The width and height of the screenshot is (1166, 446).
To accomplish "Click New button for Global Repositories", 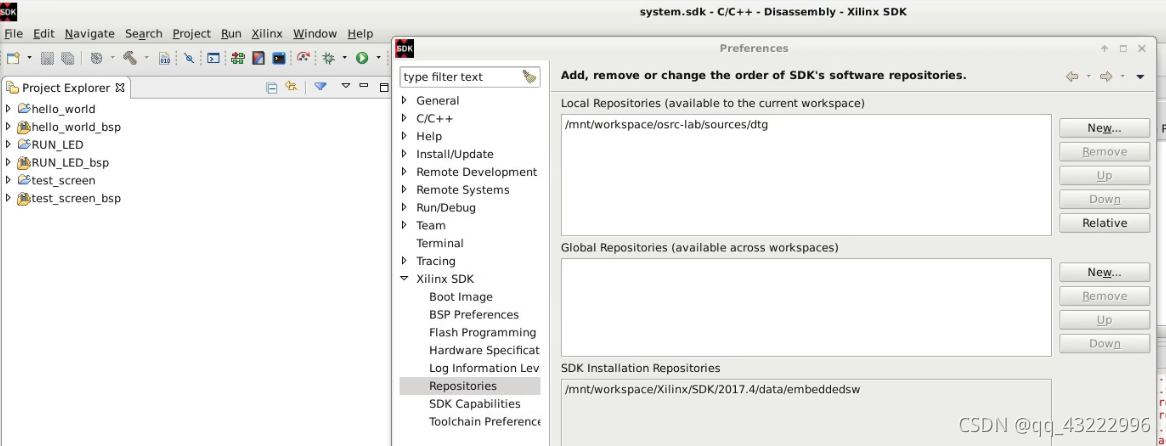I will point(1104,272).
